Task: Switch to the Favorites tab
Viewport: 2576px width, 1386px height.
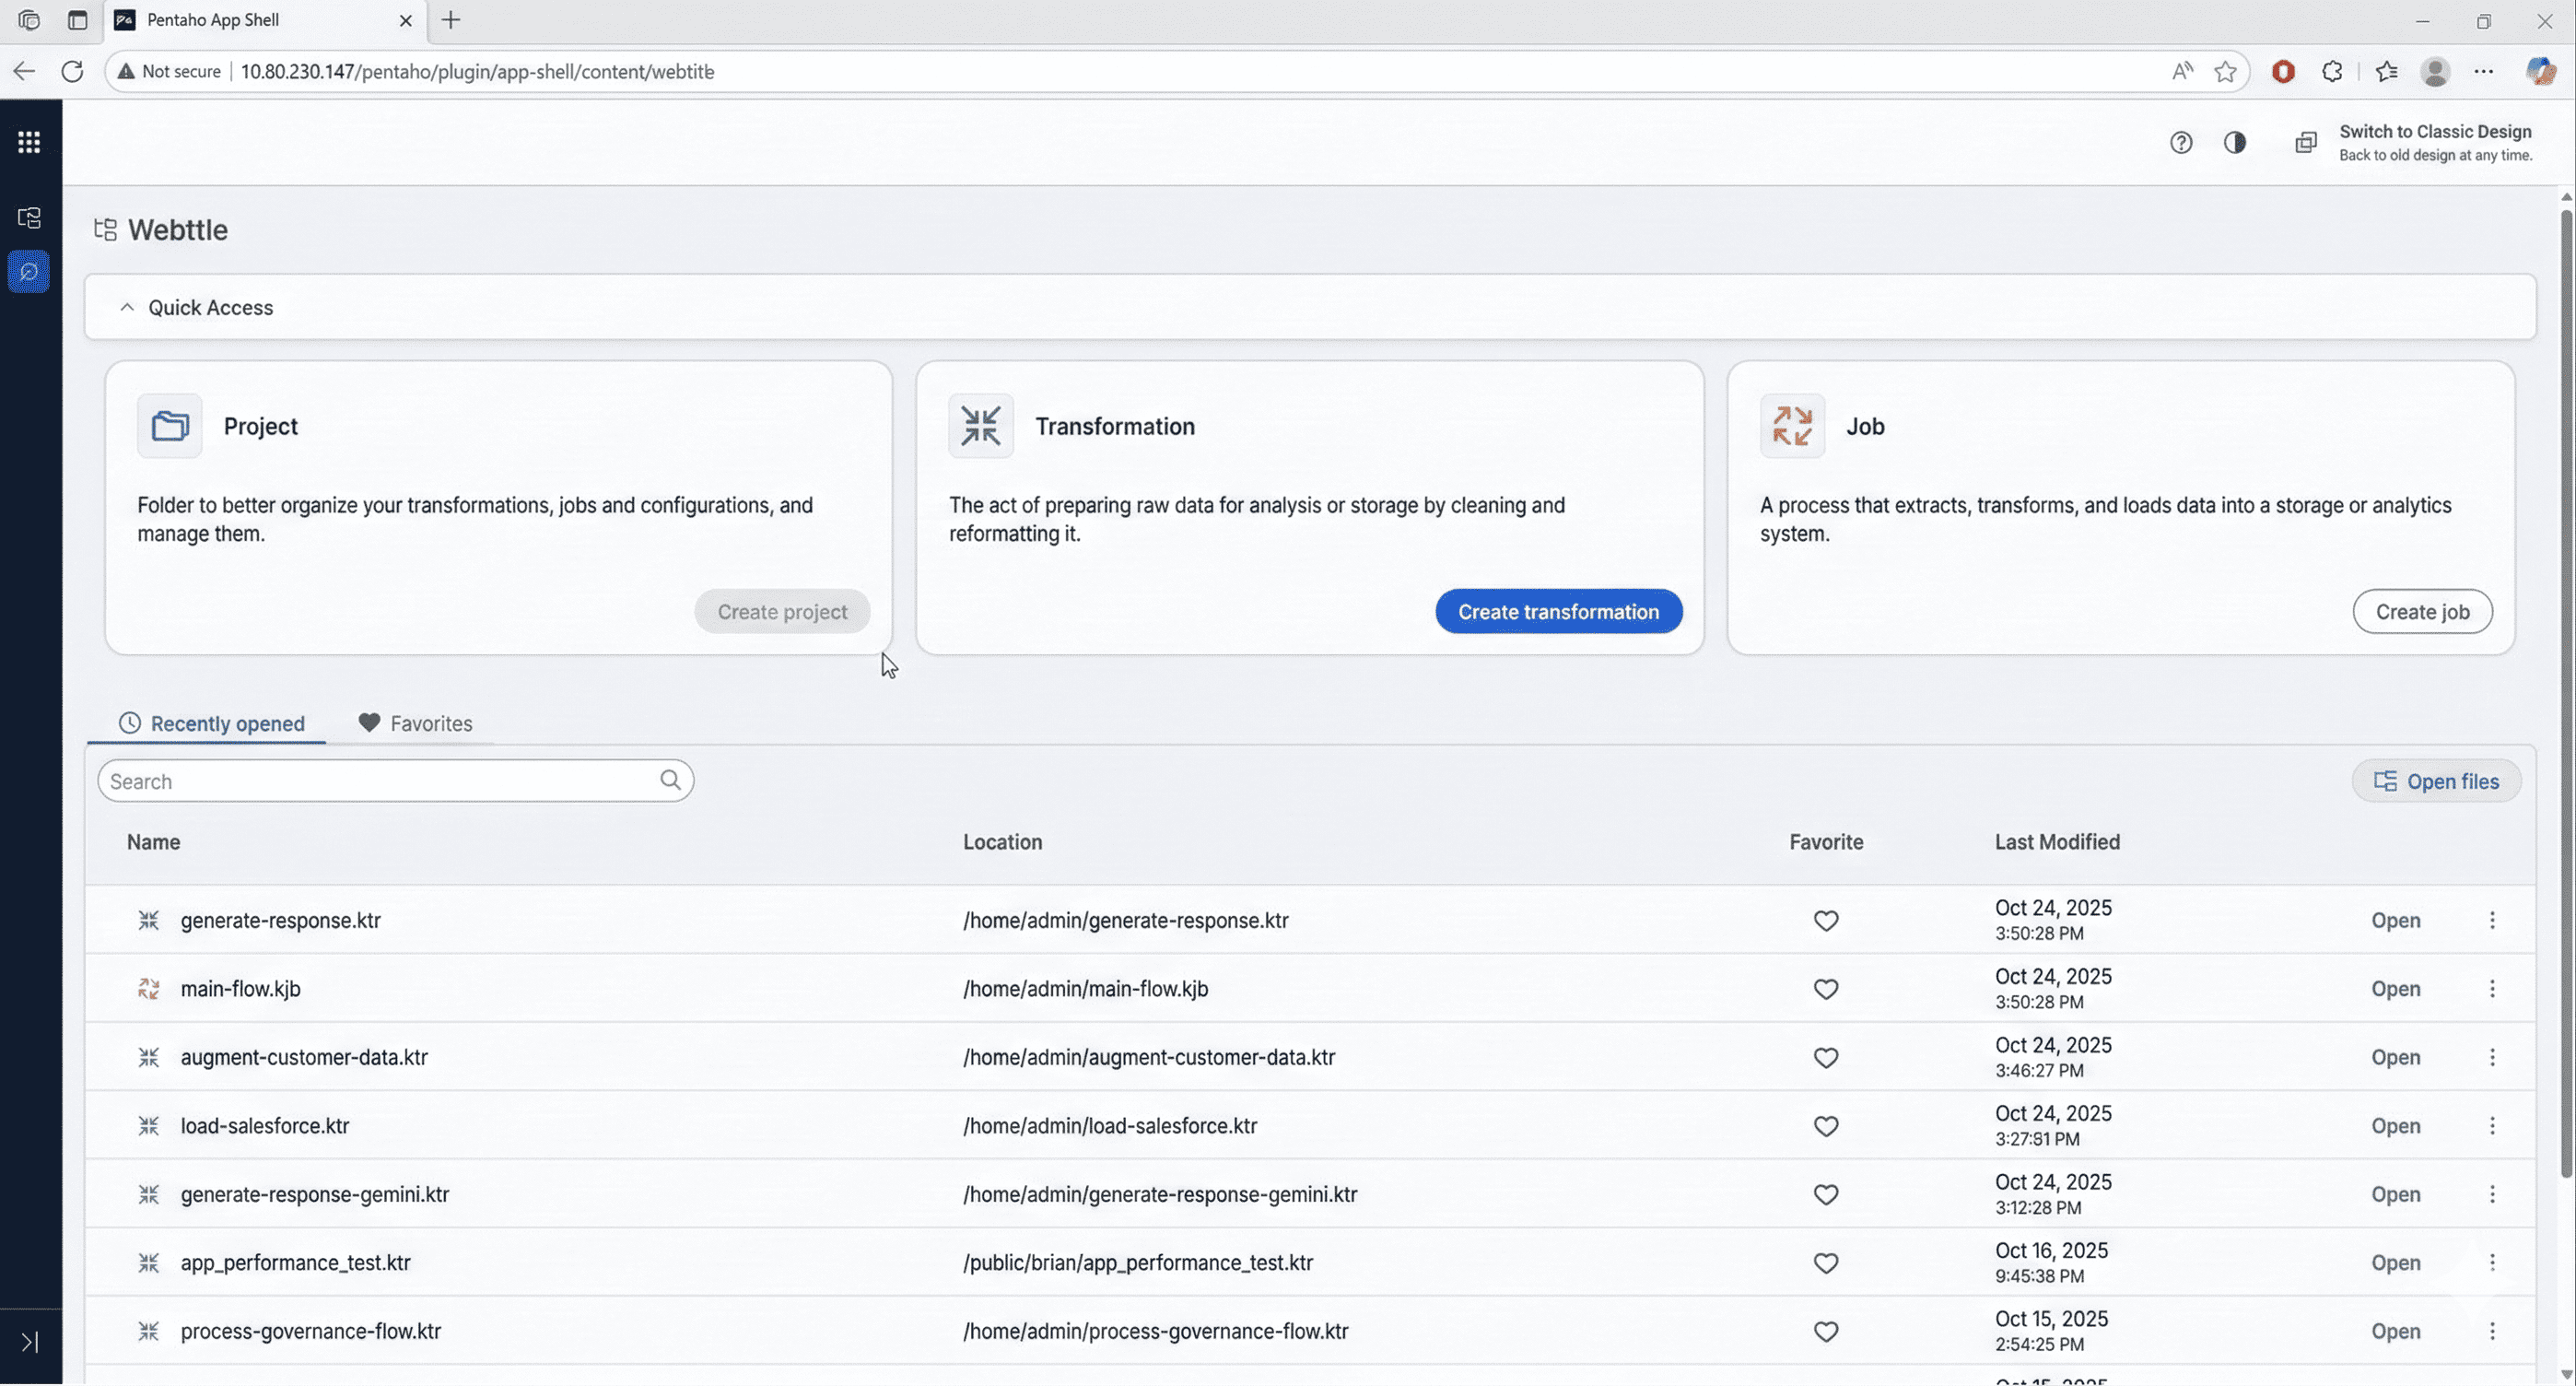Action: pyautogui.click(x=416, y=723)
